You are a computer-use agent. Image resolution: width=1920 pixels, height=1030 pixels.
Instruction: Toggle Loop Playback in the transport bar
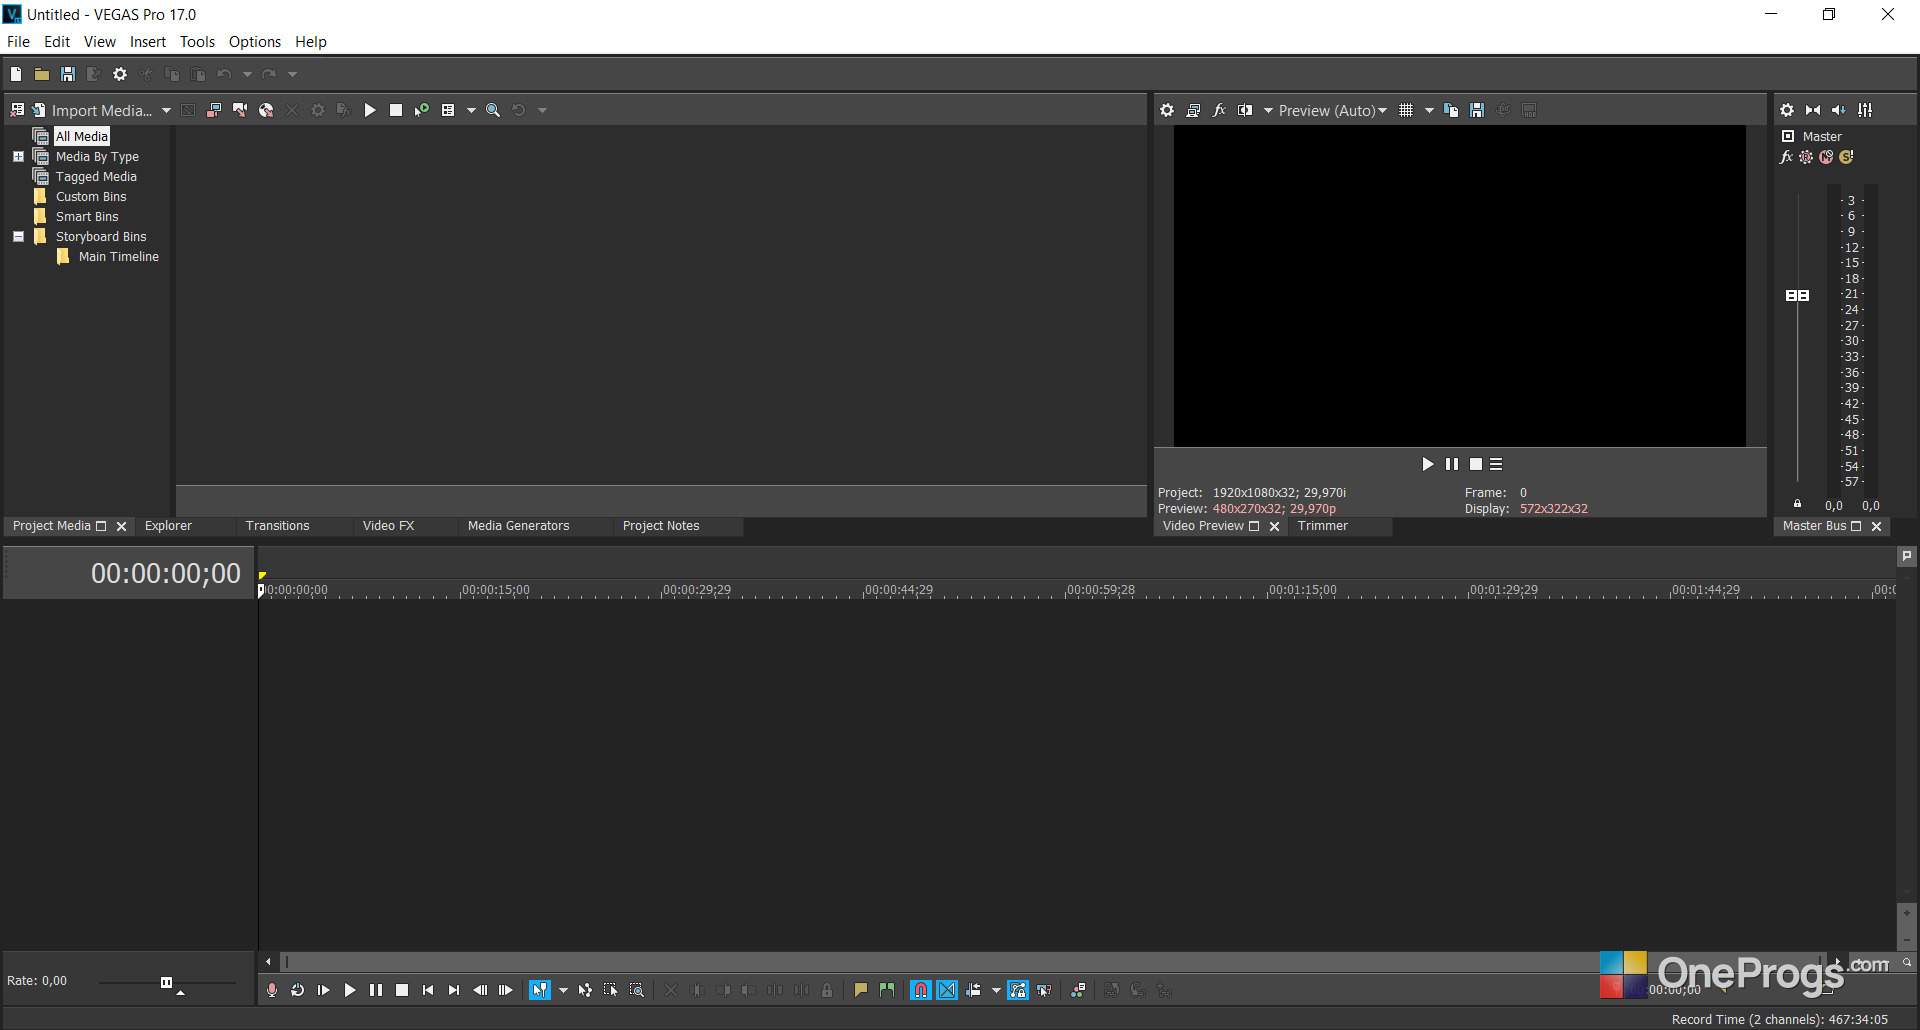tap(298, 990)
